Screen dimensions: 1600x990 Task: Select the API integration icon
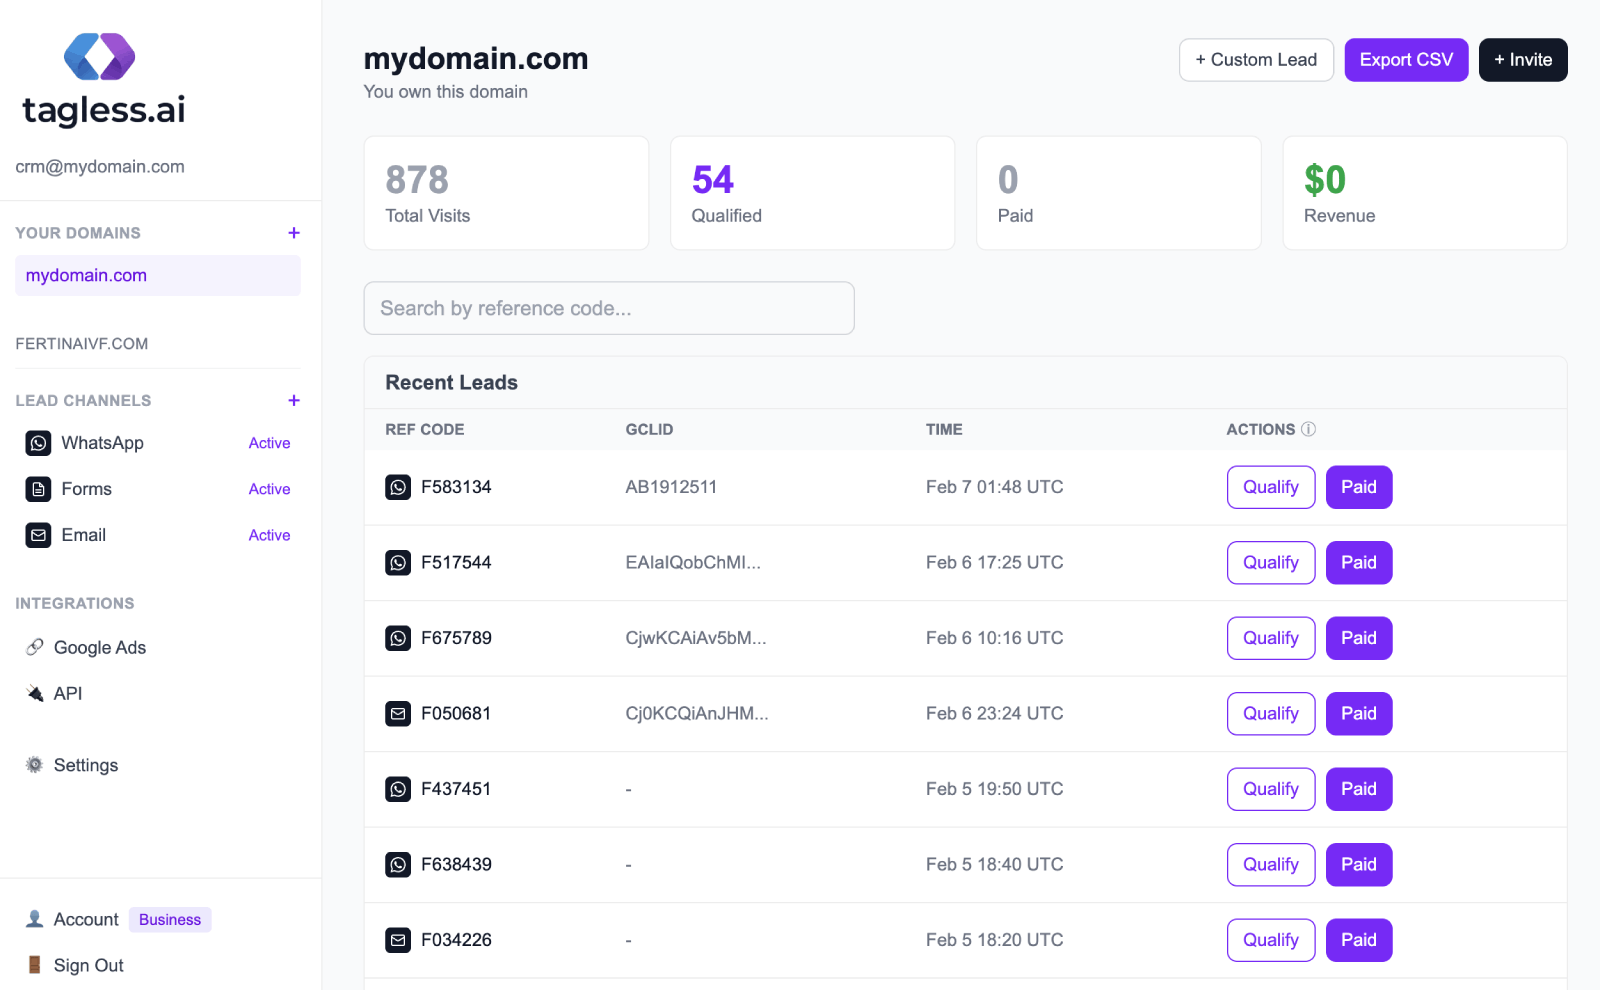(34, 693)
